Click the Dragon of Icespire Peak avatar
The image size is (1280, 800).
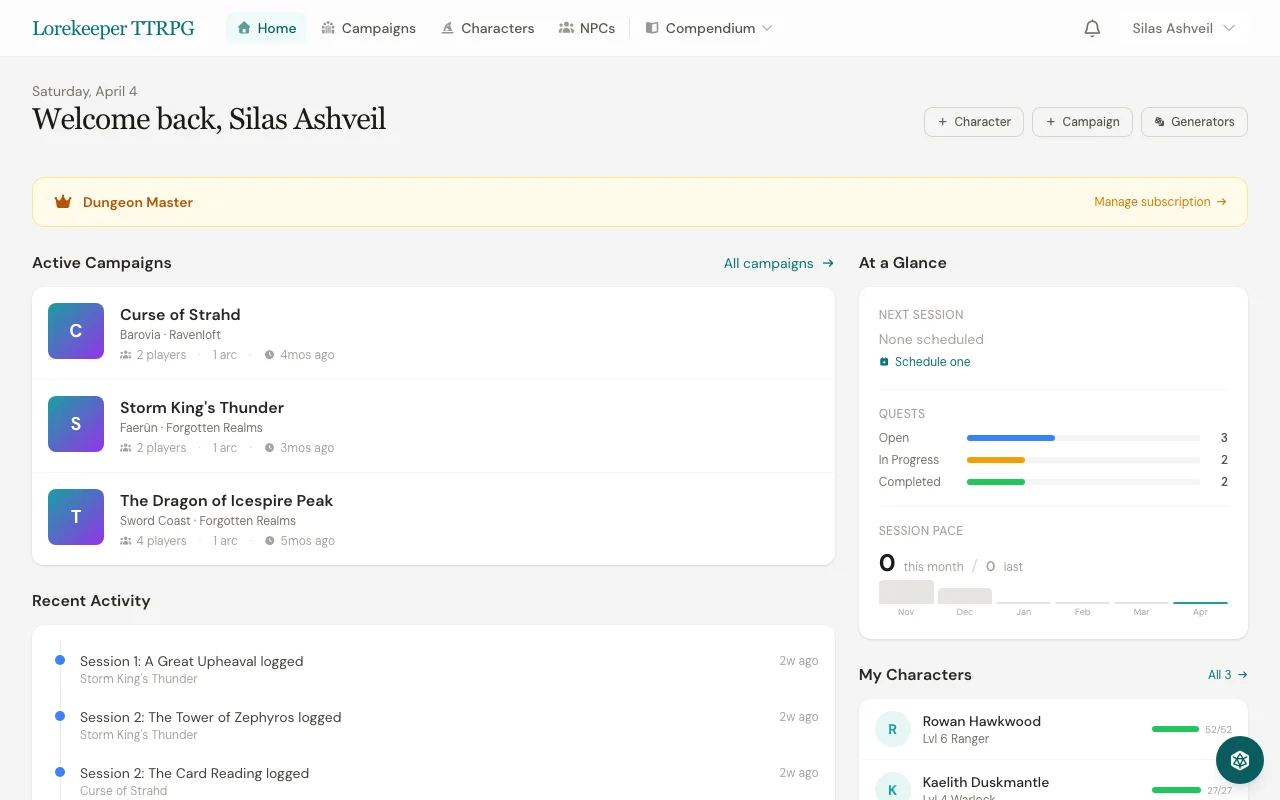(x=76, y=517)
